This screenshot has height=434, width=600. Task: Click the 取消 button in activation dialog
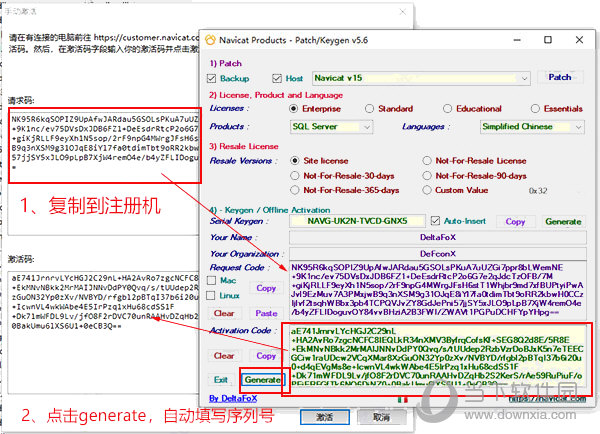point(382,417)
